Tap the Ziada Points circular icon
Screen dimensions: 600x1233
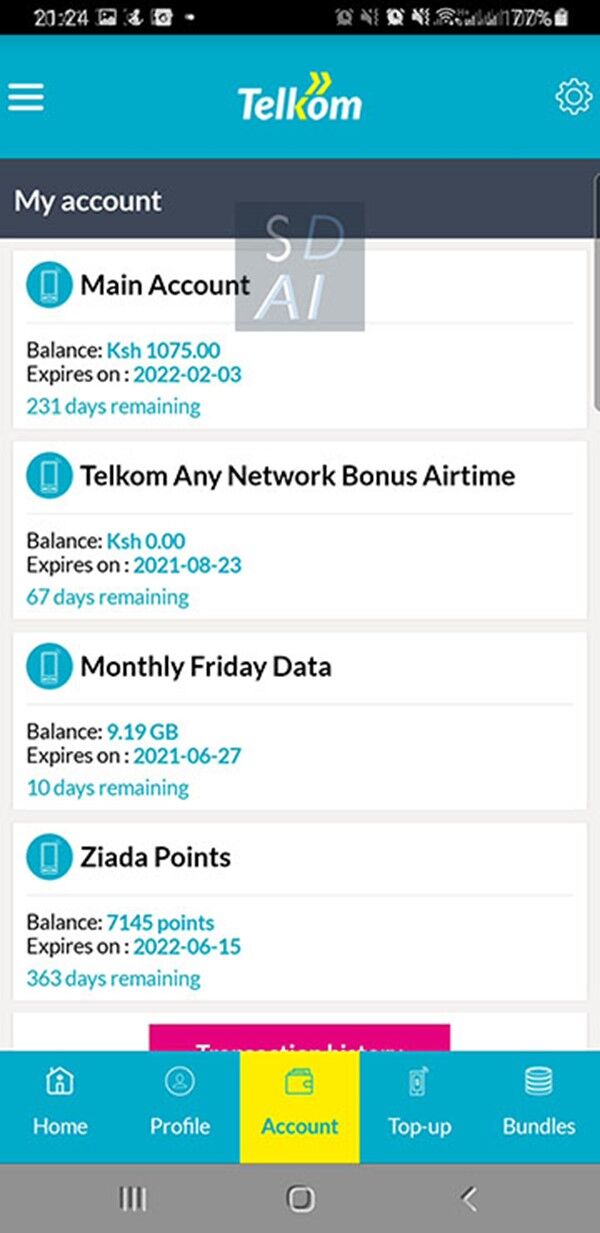point(48,856)
